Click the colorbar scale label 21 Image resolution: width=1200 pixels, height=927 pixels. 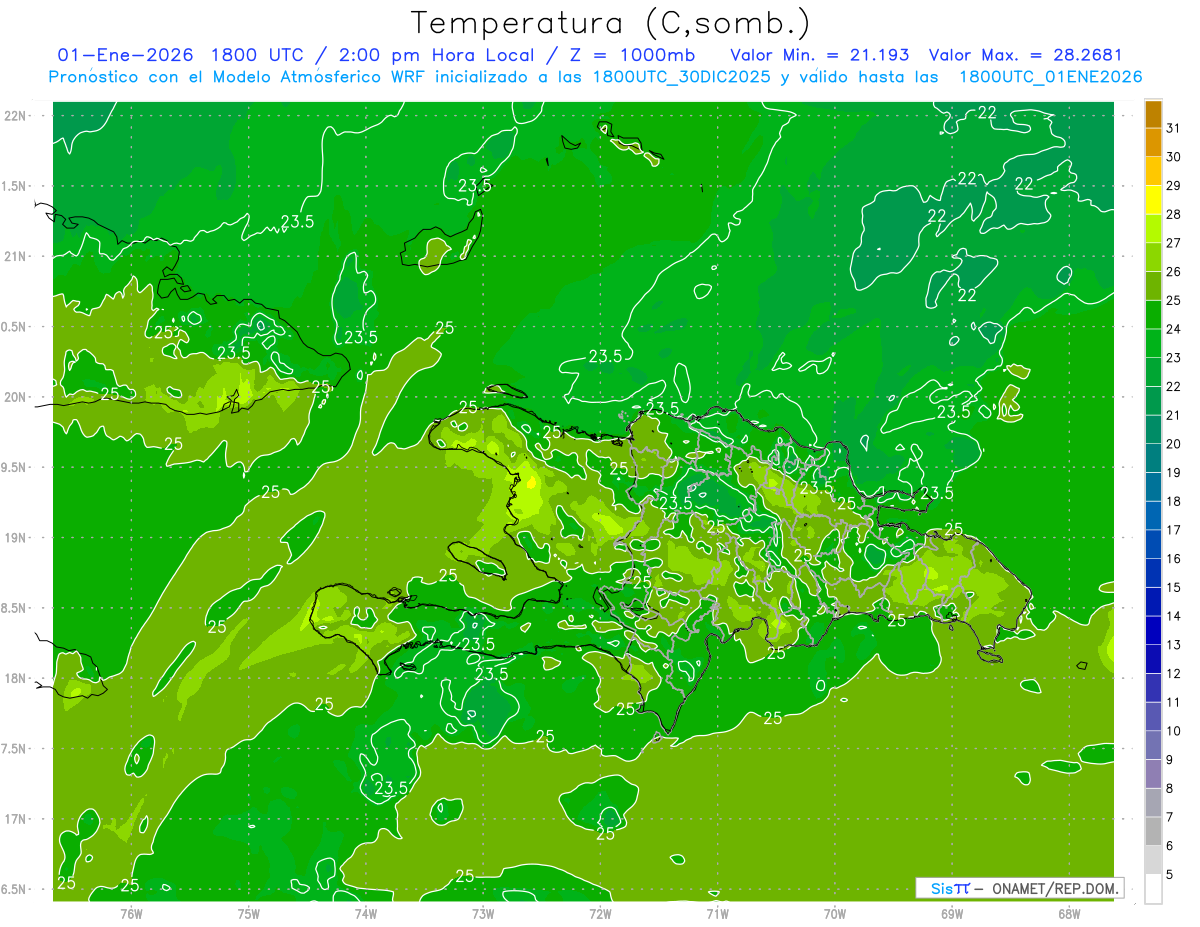(x=1174, y=415)
